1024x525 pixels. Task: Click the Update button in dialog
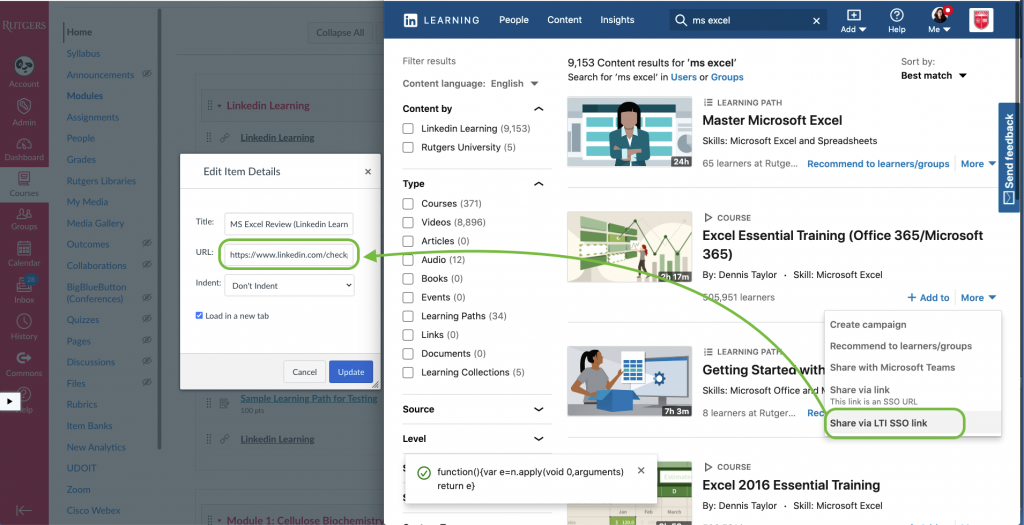click(351, 372)
